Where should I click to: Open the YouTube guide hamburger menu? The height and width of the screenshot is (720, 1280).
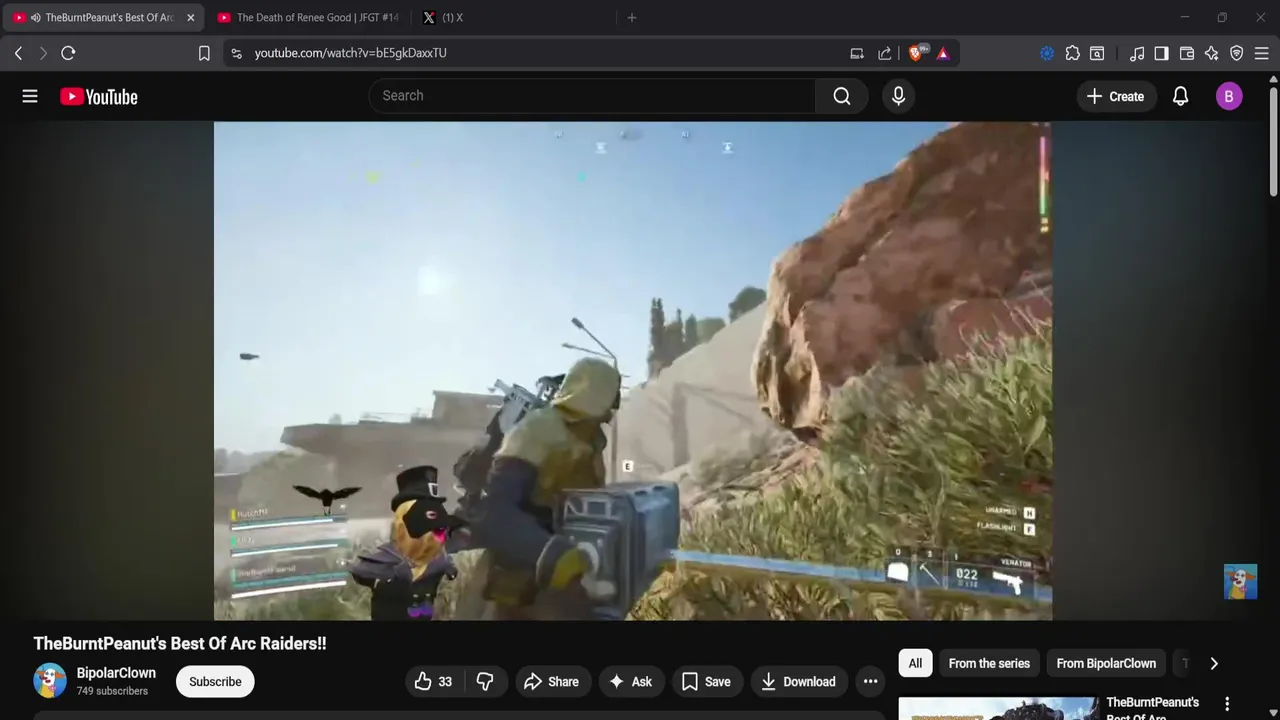(x=30, y=96)
